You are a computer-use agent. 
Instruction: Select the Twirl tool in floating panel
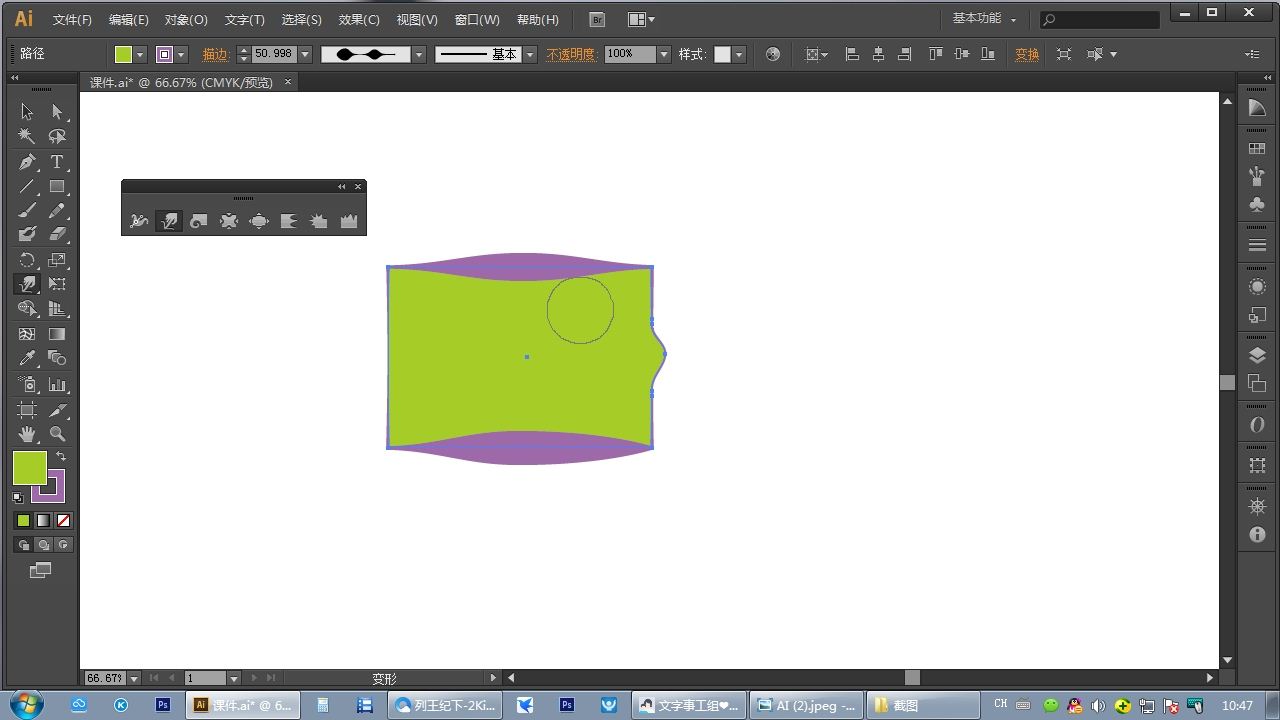click(199, 221)
